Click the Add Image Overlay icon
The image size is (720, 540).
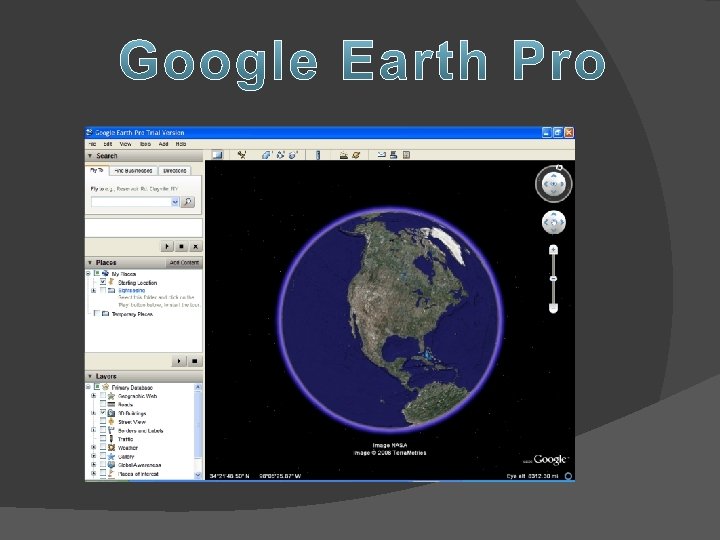(x=293, y=155)
